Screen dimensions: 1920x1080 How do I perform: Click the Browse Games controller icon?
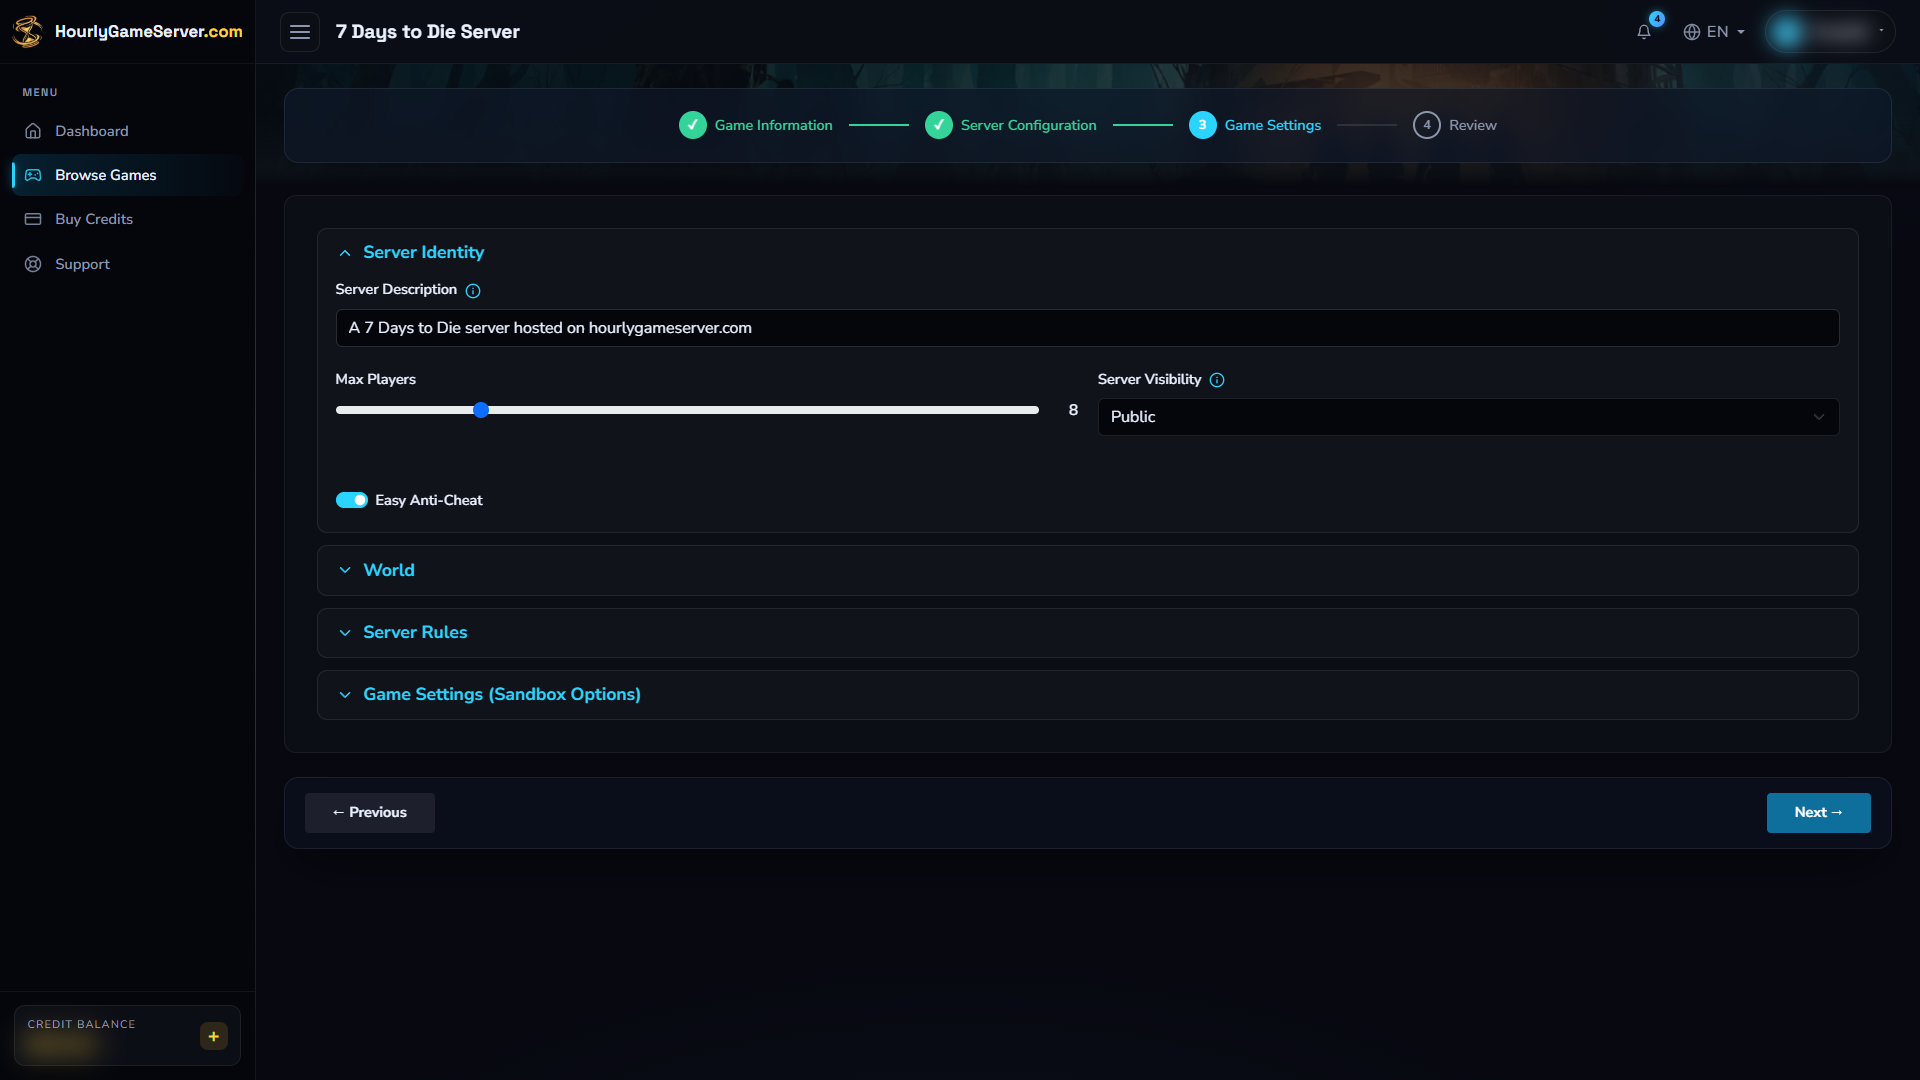point(33,175)
